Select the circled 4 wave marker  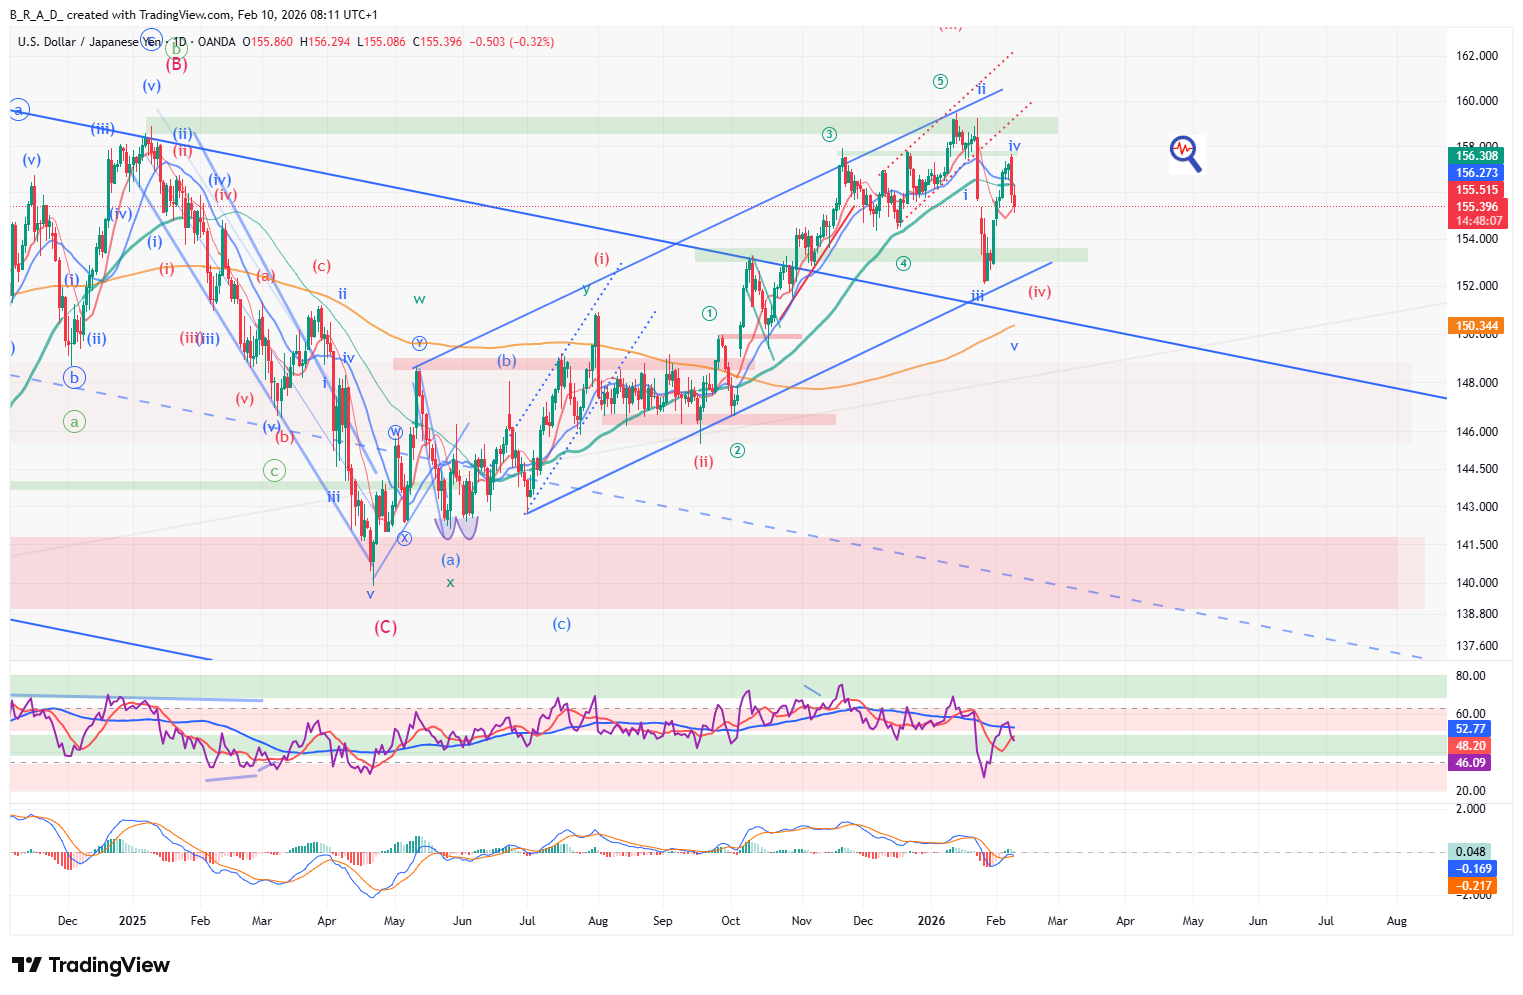point(903,264)
